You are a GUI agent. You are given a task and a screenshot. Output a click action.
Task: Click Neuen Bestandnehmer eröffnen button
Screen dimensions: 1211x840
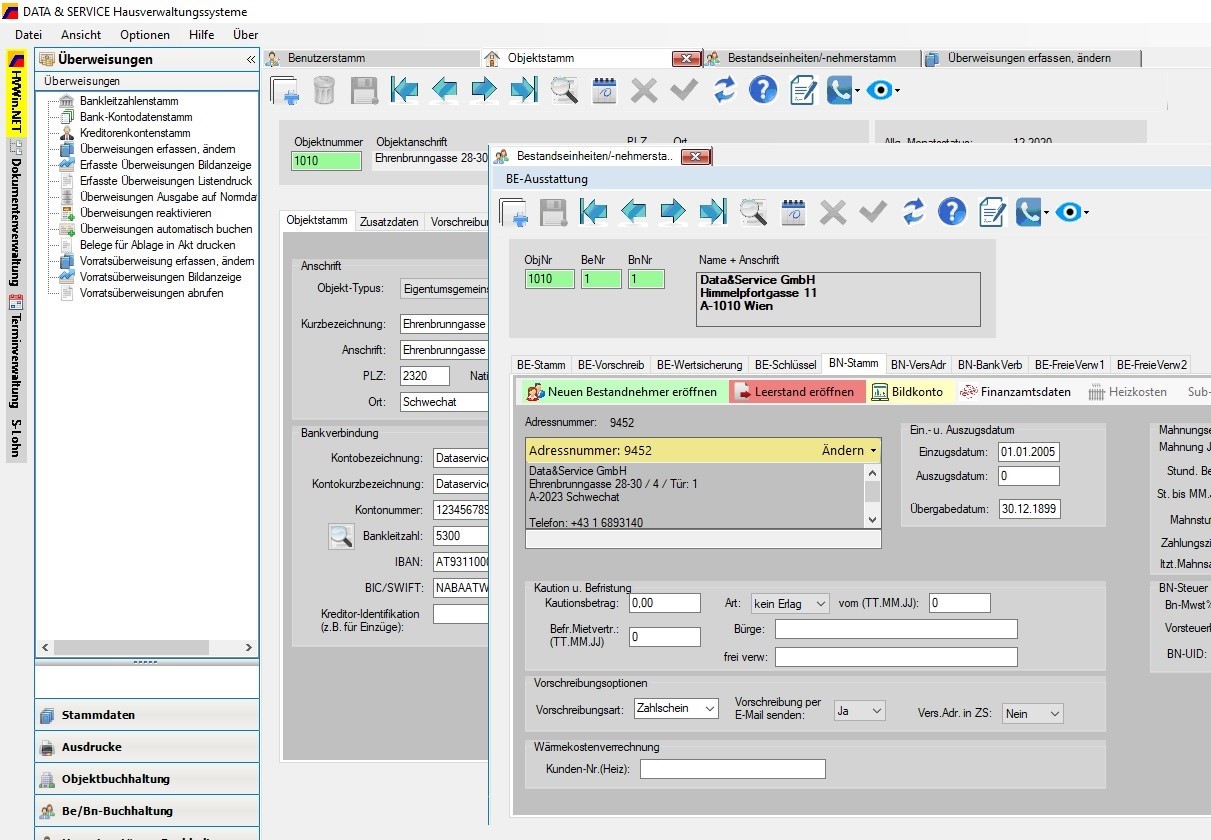tap(622, 392)
